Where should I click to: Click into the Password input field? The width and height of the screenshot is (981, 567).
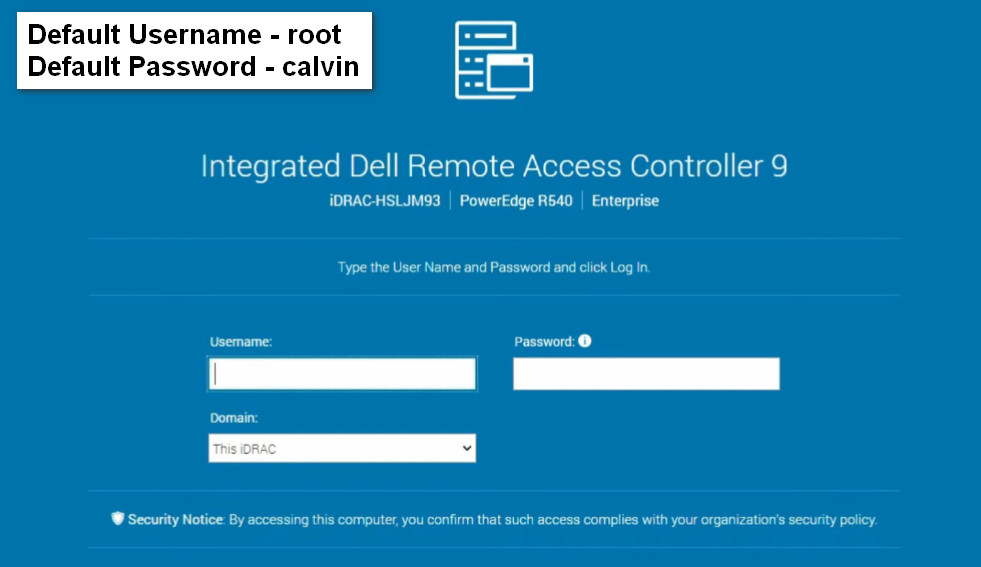click(x=646, y=374)
